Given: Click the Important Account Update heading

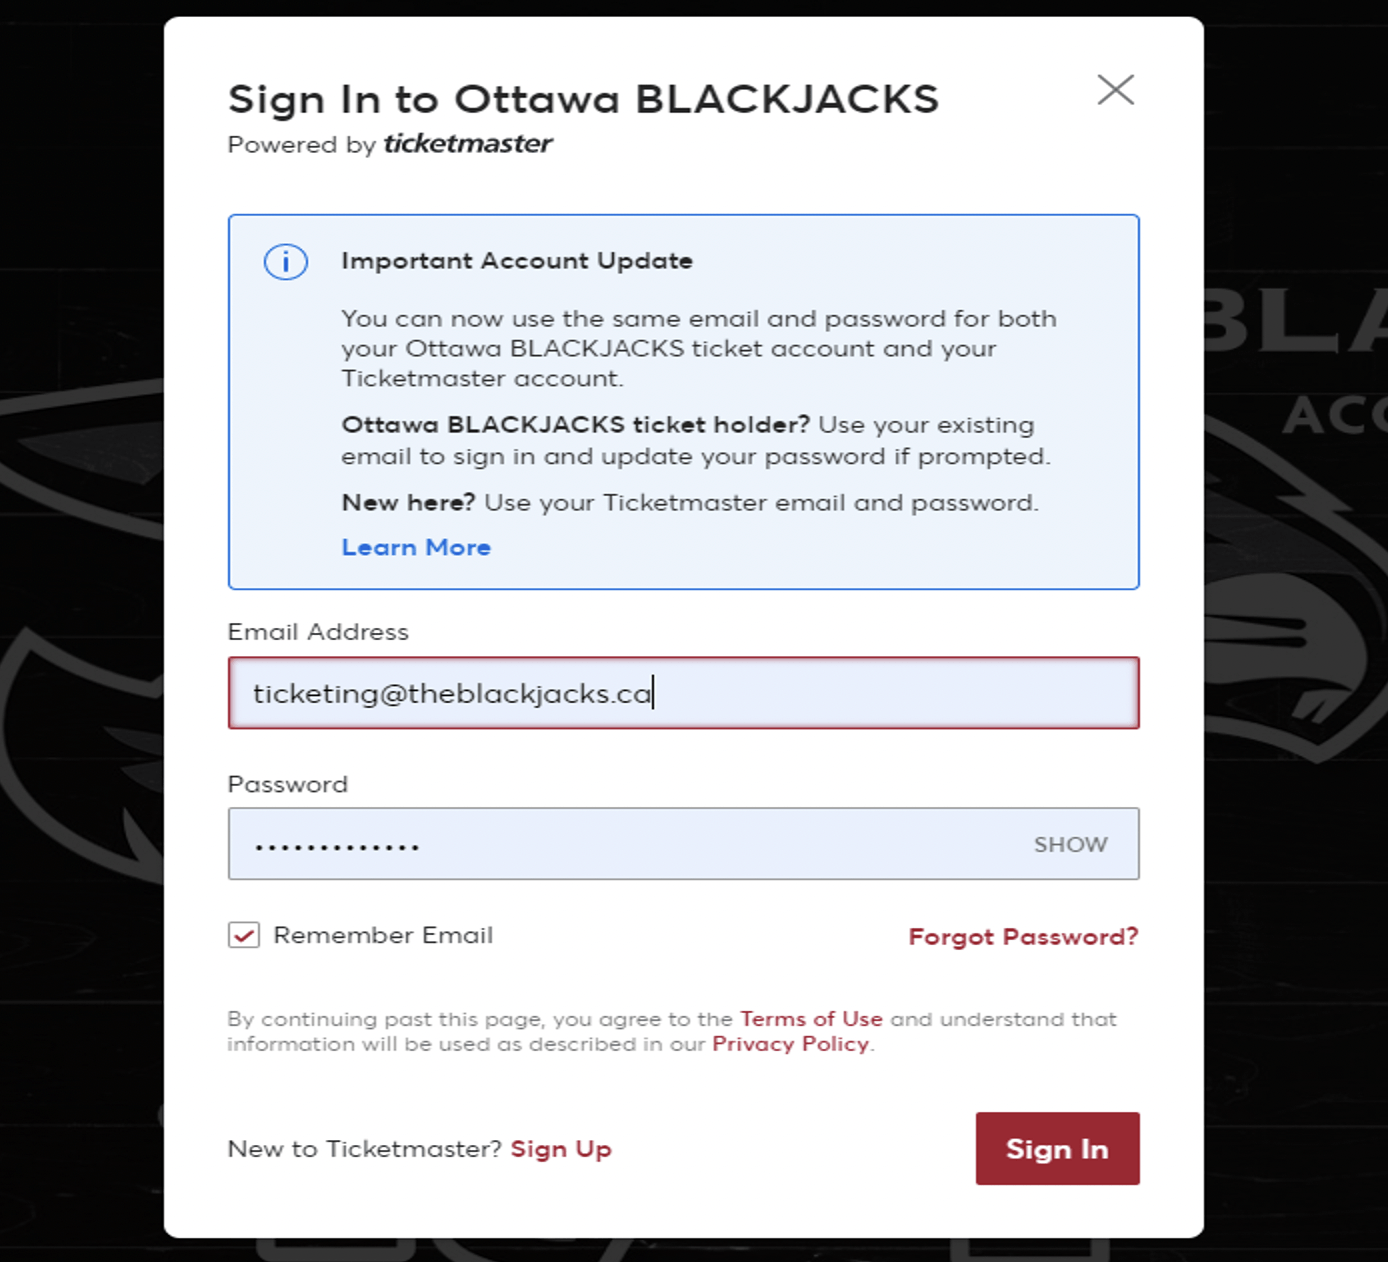Looking at the screenshot, I should coord(517,261).
